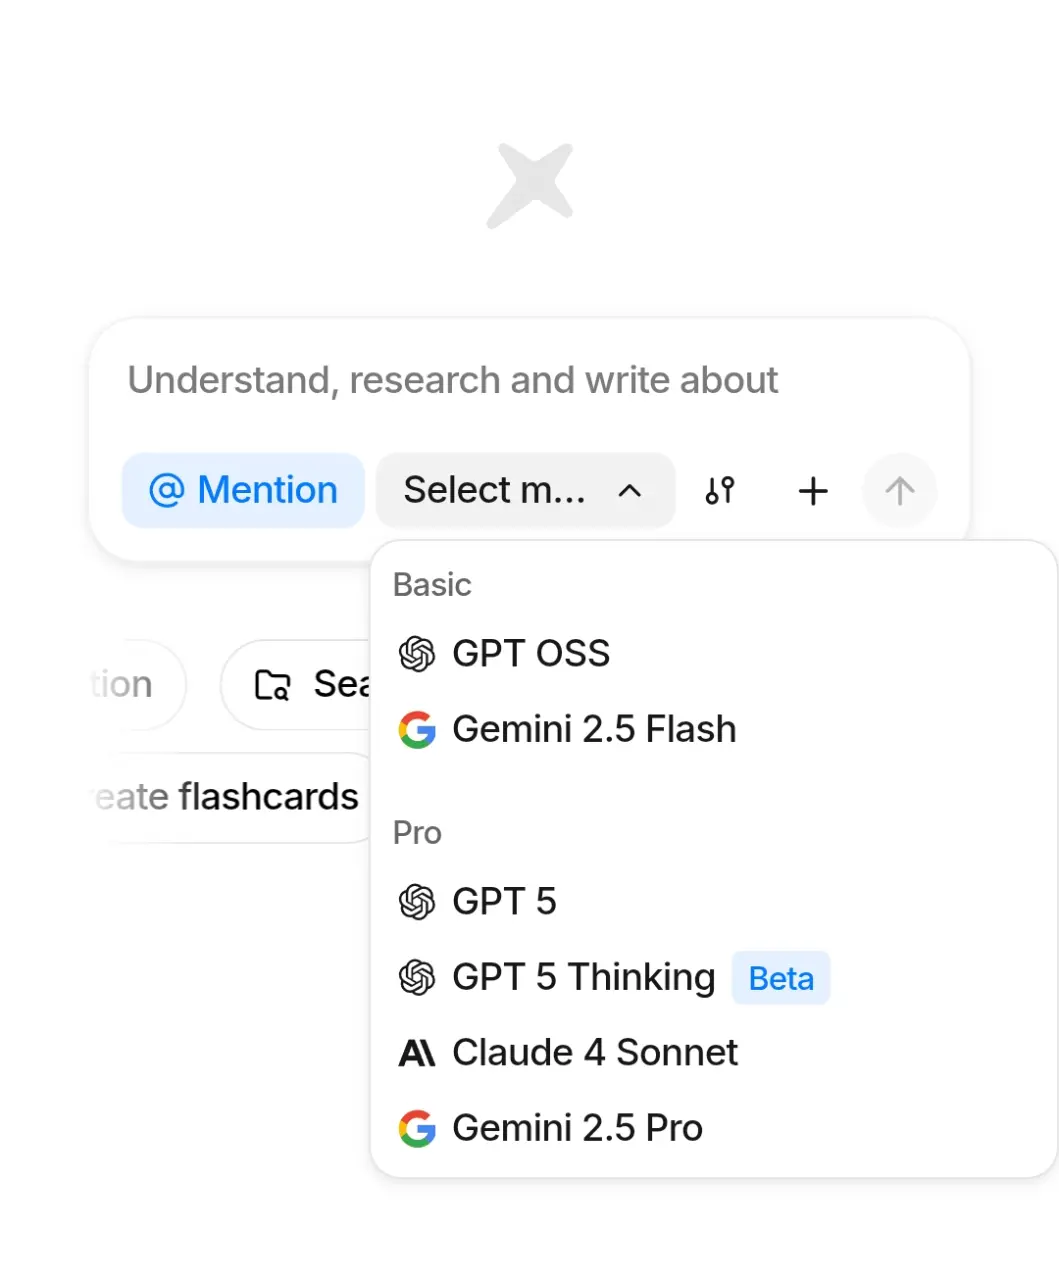Click the Google logo beside Gemini 2.5 Pro
This screenshot has width=1059, height=1280.
coord(417,1128)
